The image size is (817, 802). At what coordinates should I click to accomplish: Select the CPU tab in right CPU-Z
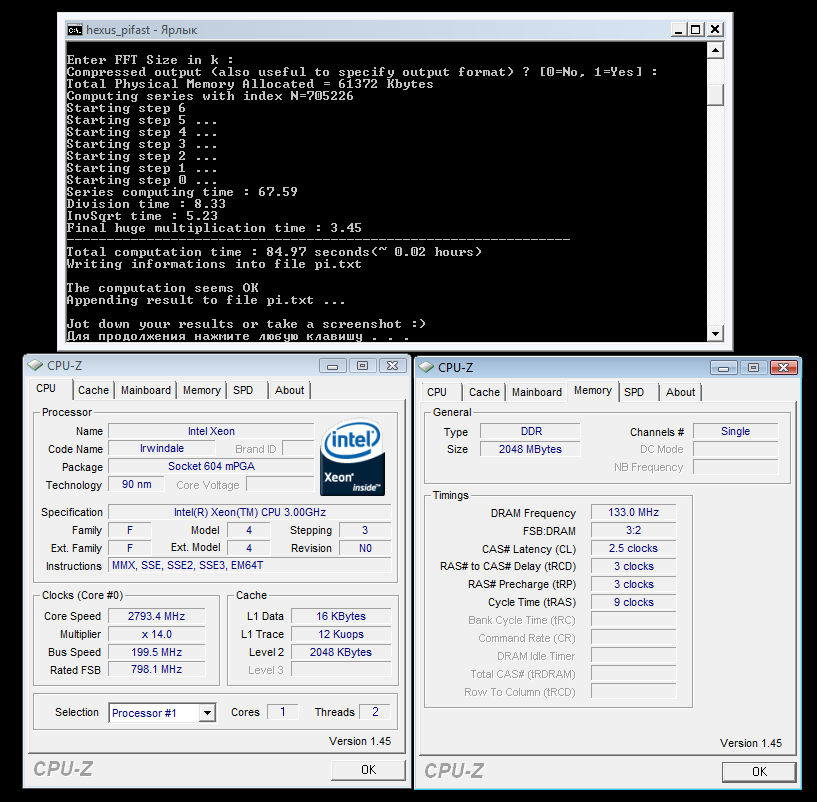point(437,392)
